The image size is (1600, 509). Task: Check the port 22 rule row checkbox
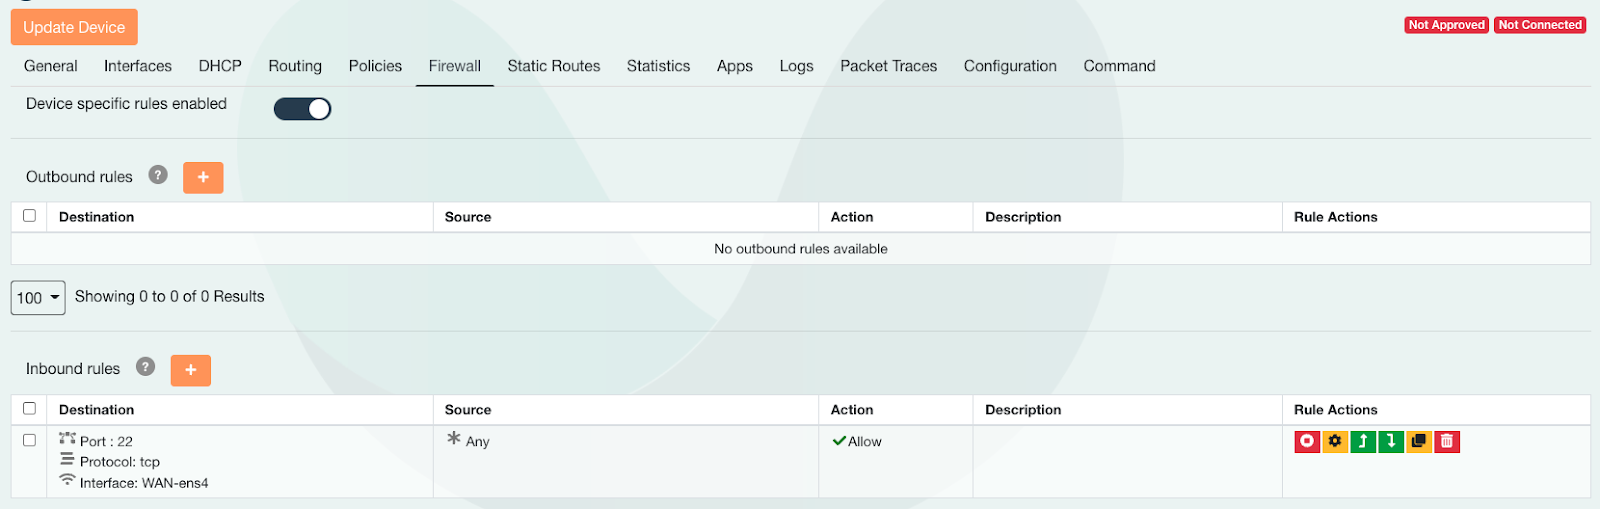[x=29, y=440]
